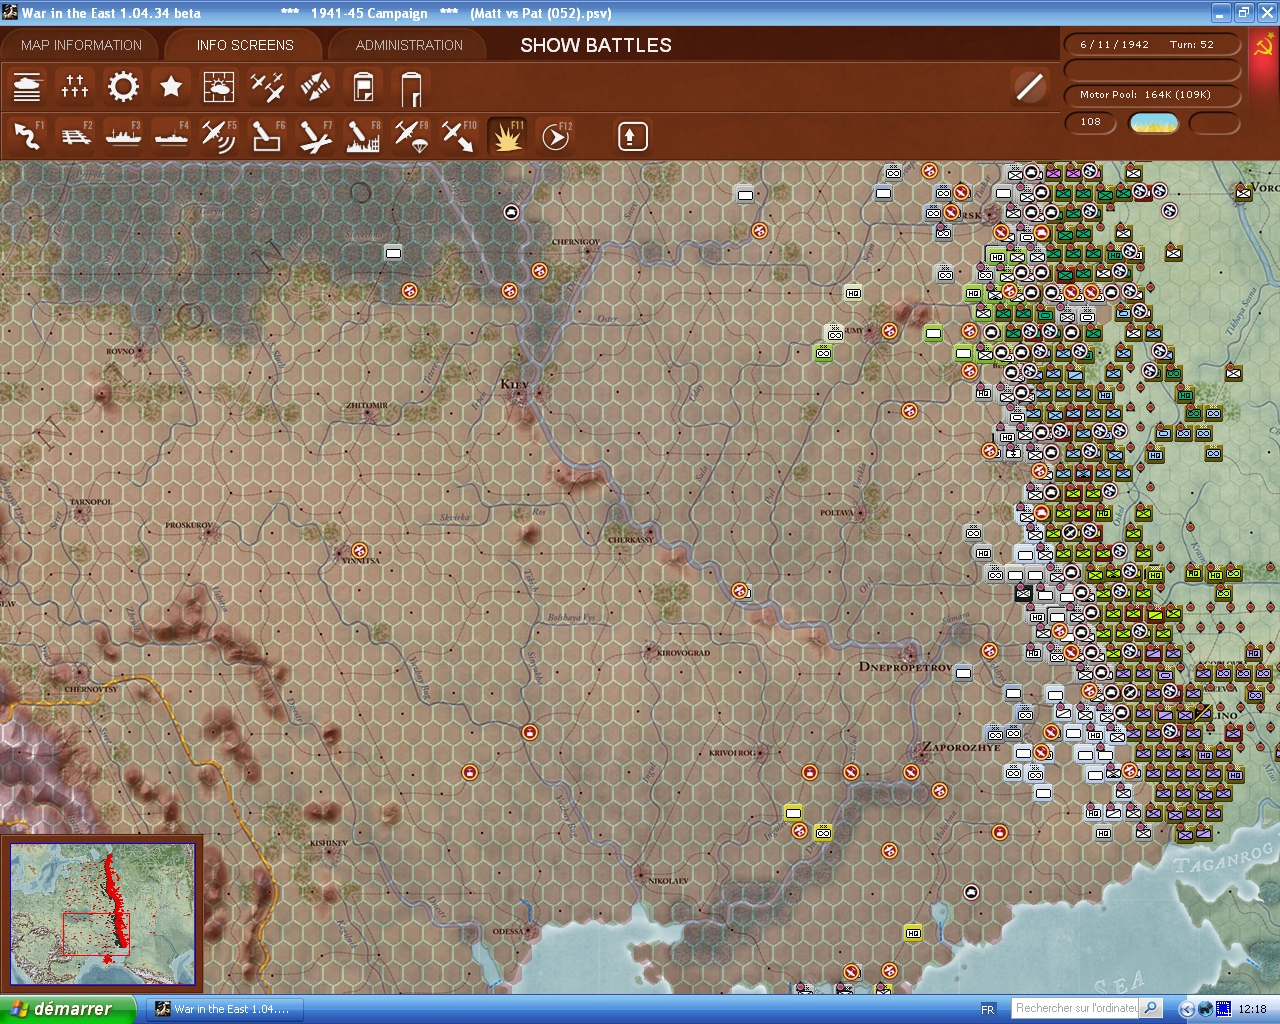Switch to the INFO SCREENS tab
The width and height of the screenshot is (1280, 1024).
(245, 45)
